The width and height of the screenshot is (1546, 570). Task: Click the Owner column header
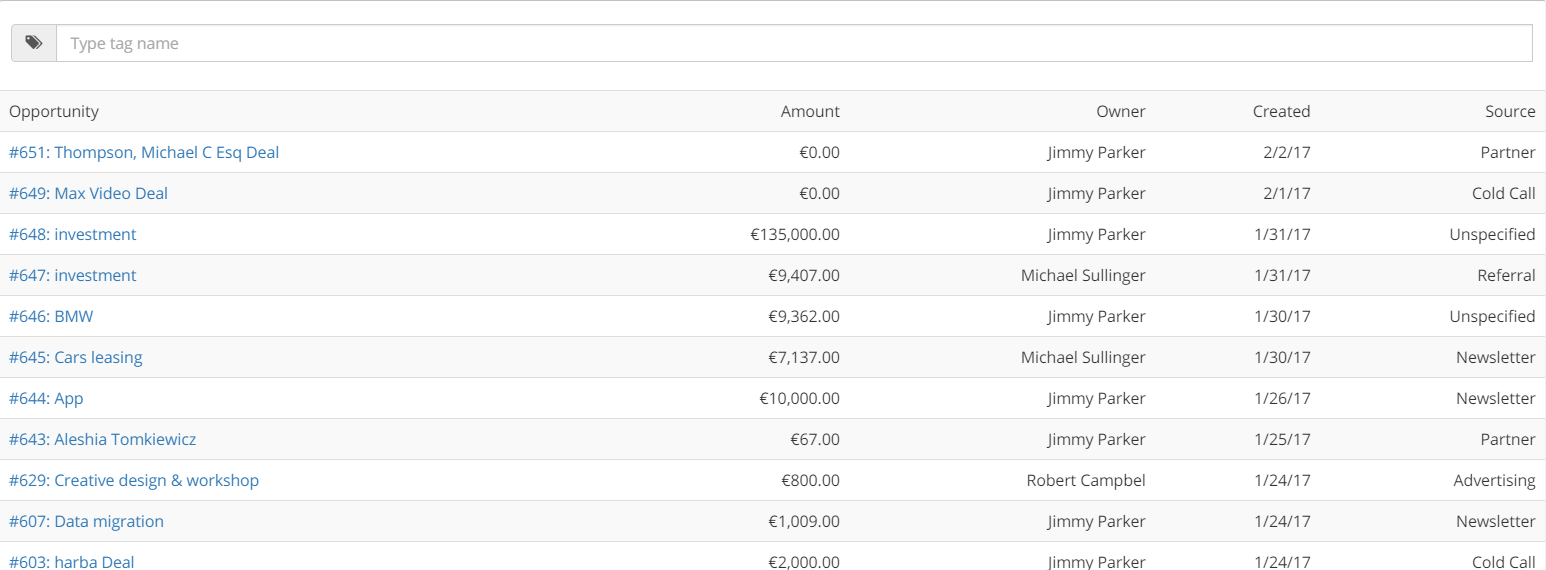click(1121, 111)
